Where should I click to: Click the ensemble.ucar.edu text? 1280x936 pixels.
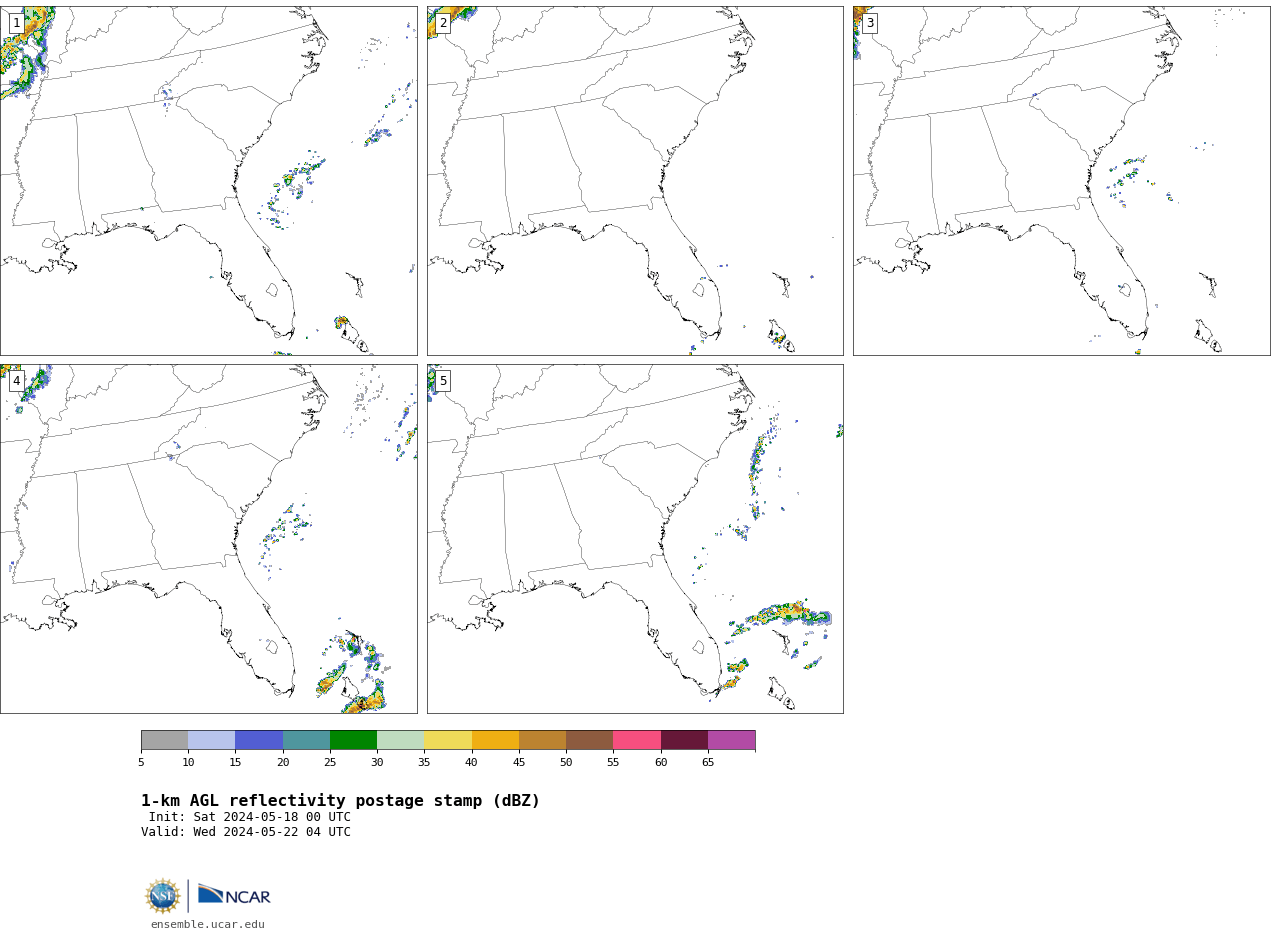pyautogui.click(x=208, y=925)
